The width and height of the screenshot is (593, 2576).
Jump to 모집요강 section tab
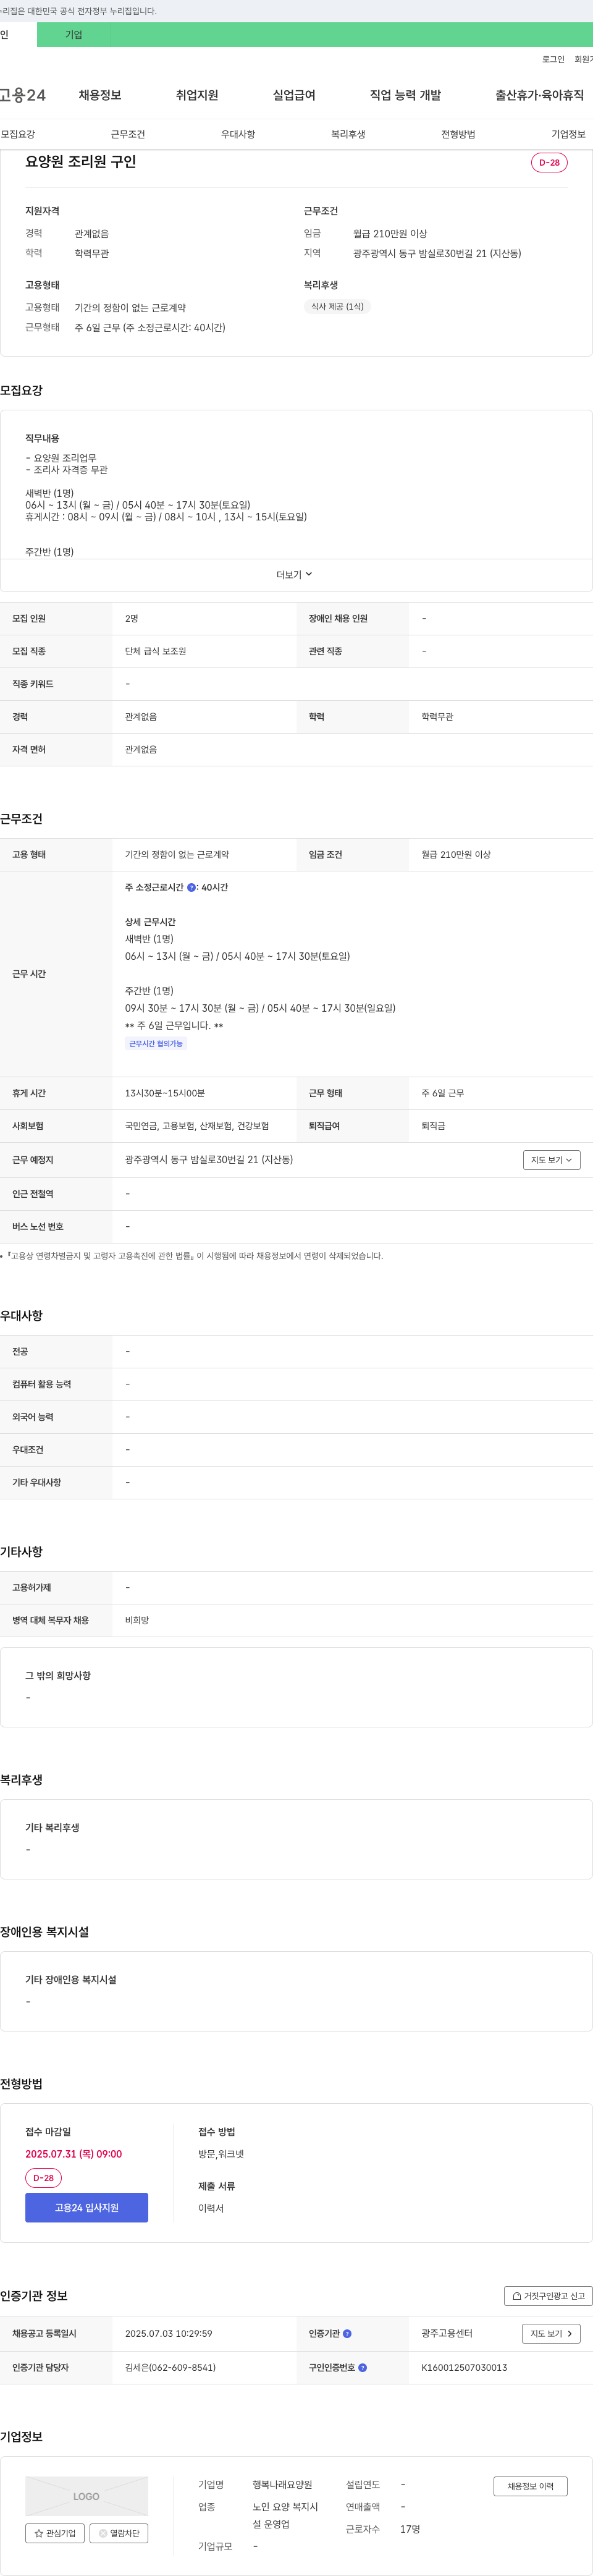pyautogui.click(x=18, y=134)
